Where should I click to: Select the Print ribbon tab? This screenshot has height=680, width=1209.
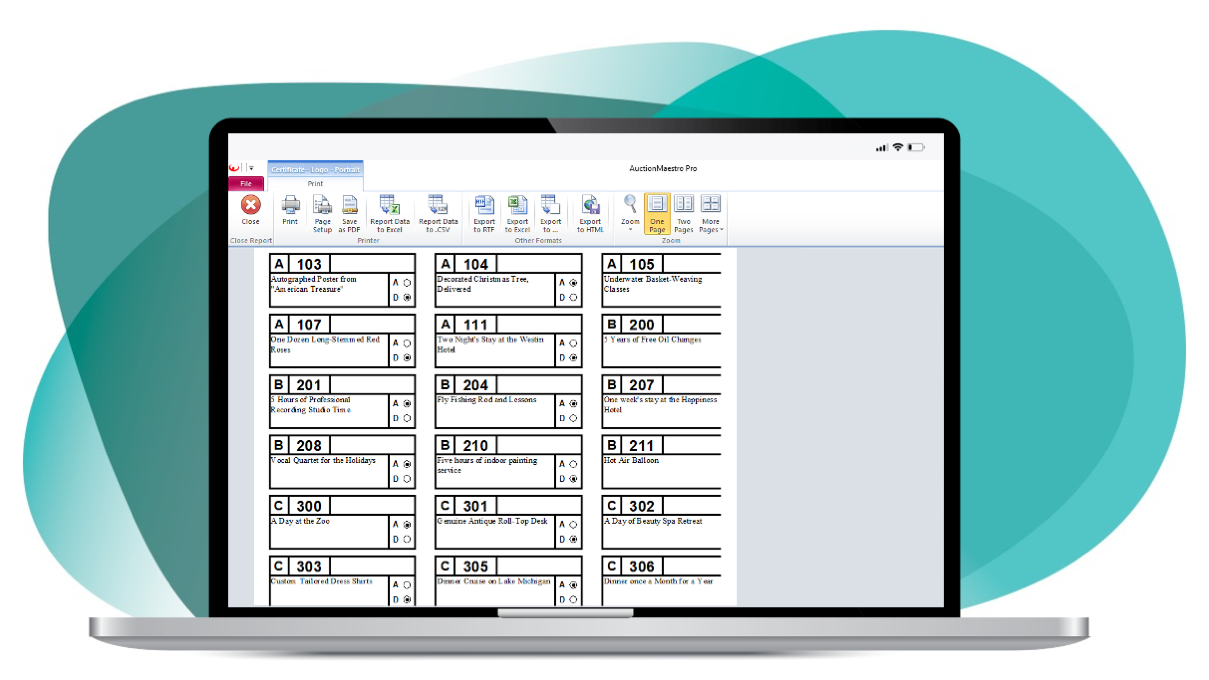pyautogui.click(x=315, y=184)
